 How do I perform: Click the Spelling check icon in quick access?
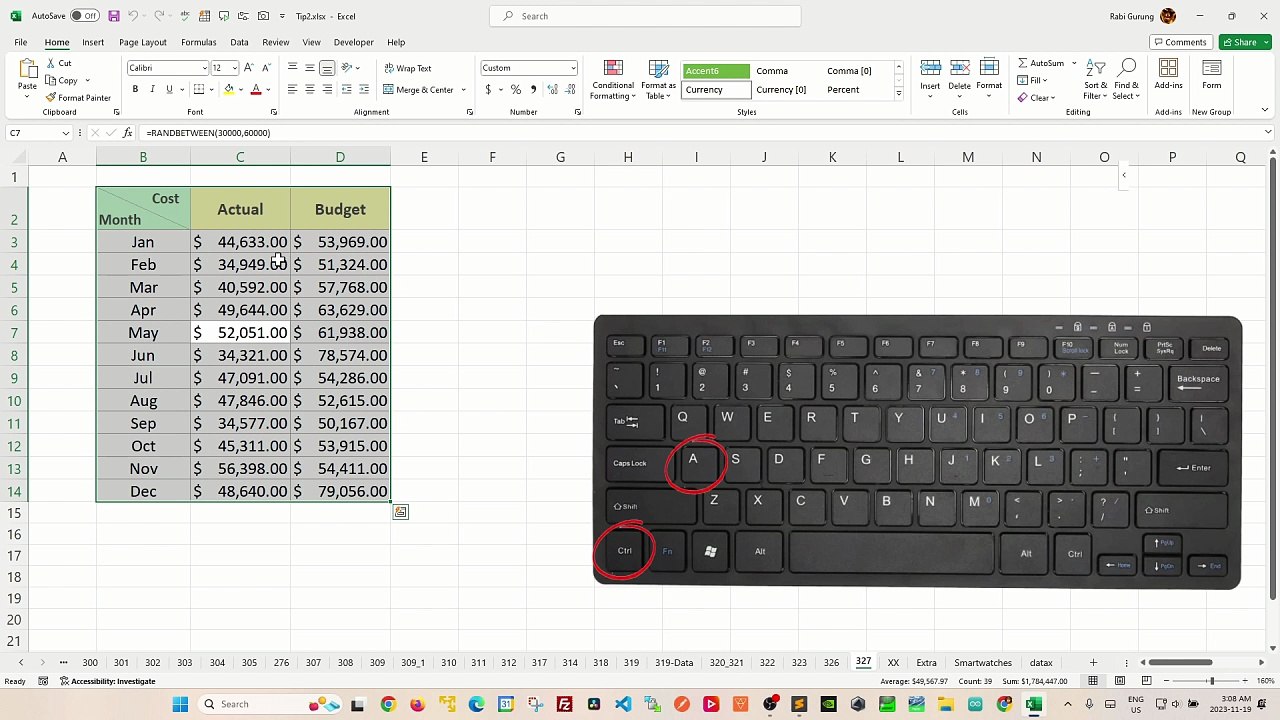pos(184,16)
